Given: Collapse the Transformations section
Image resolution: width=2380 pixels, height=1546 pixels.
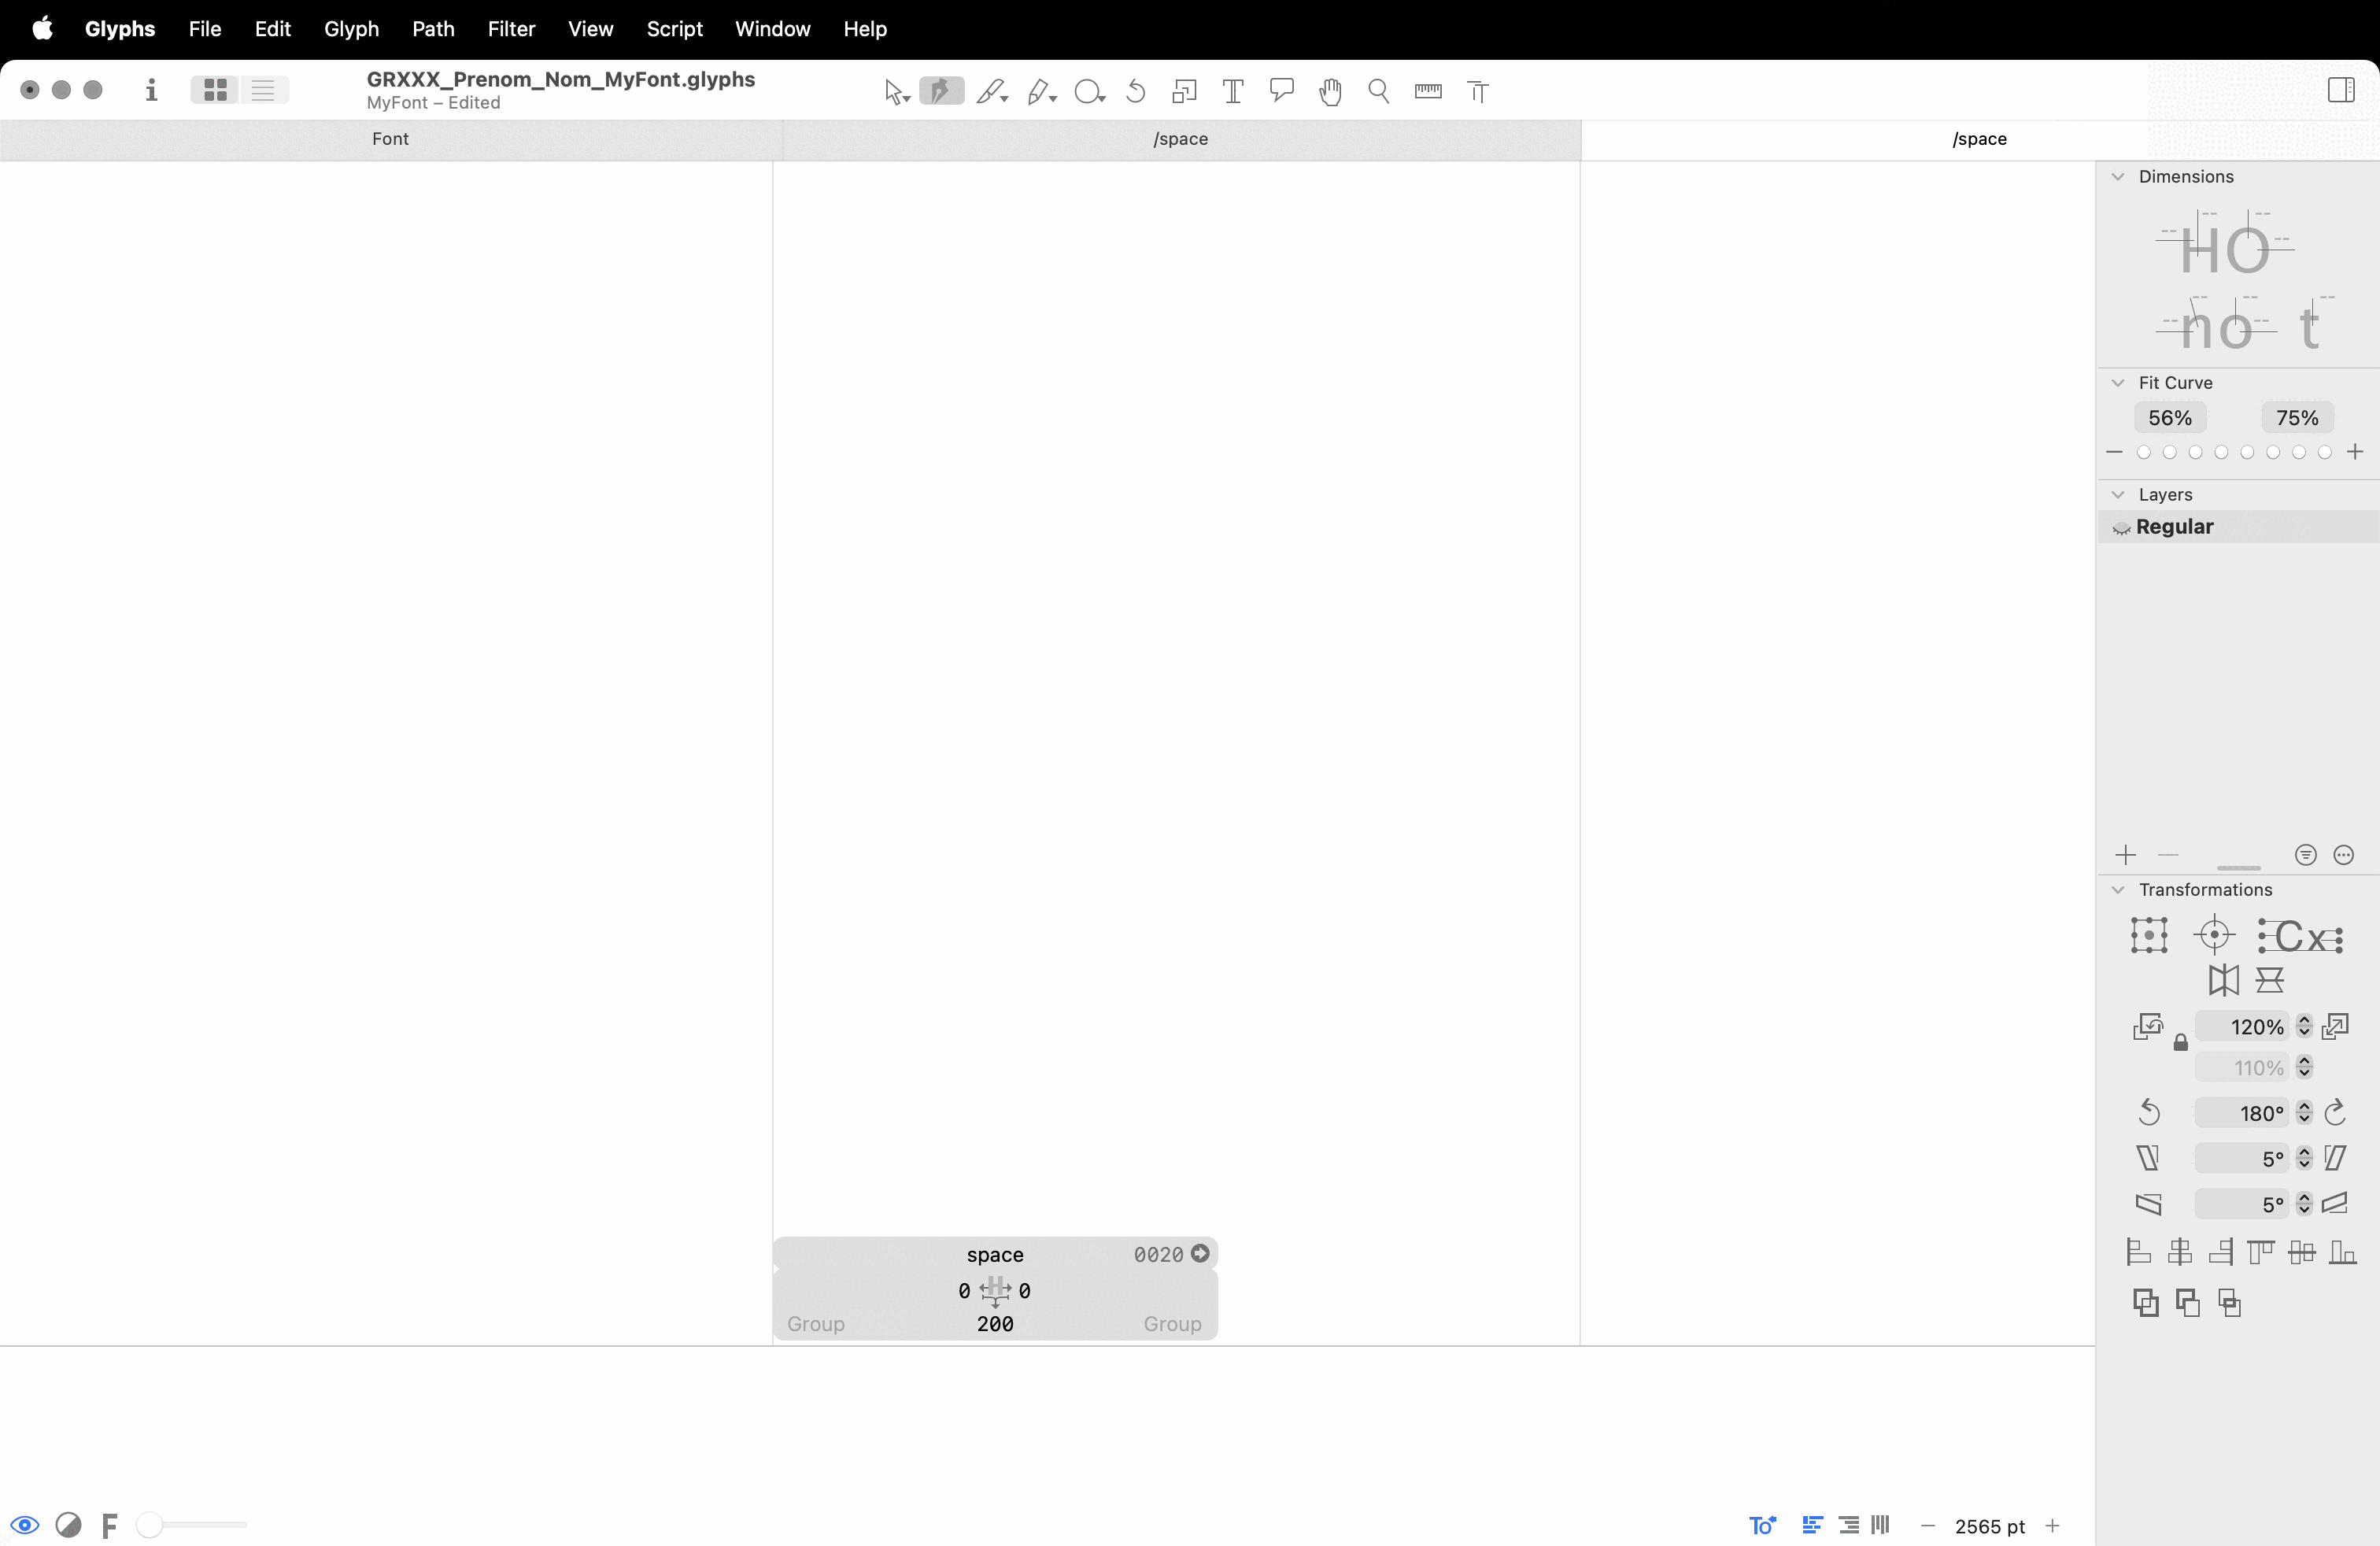Looking at the screenshot, I should [2117, 890].
